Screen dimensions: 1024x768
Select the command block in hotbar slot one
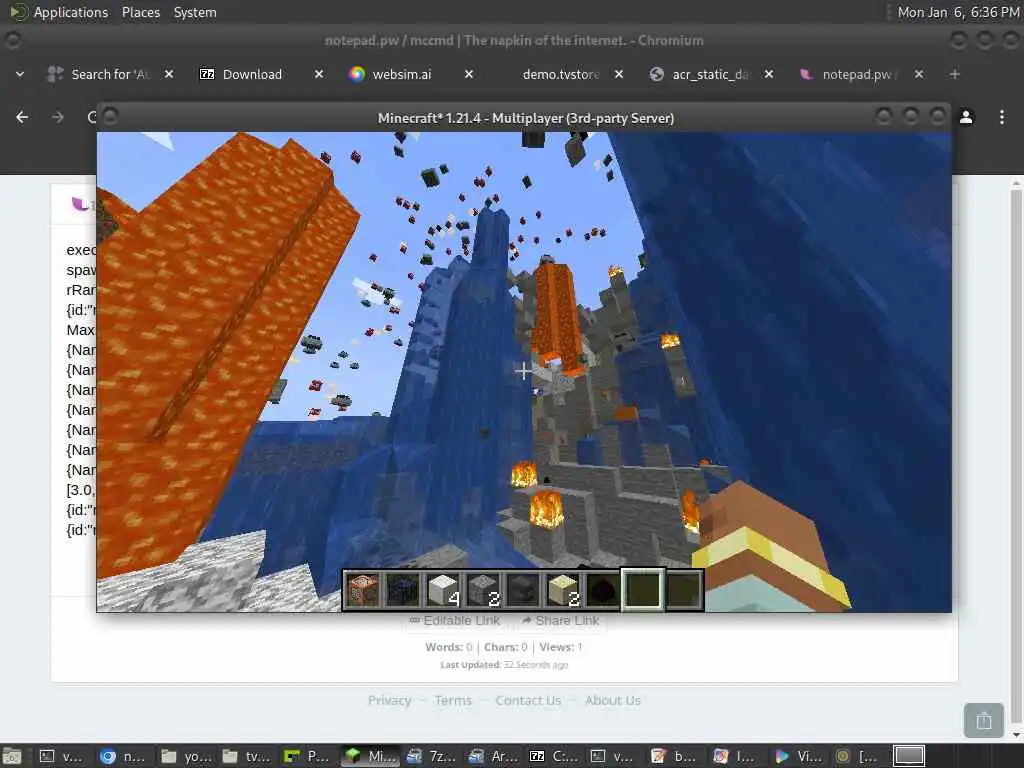point(362,590)
